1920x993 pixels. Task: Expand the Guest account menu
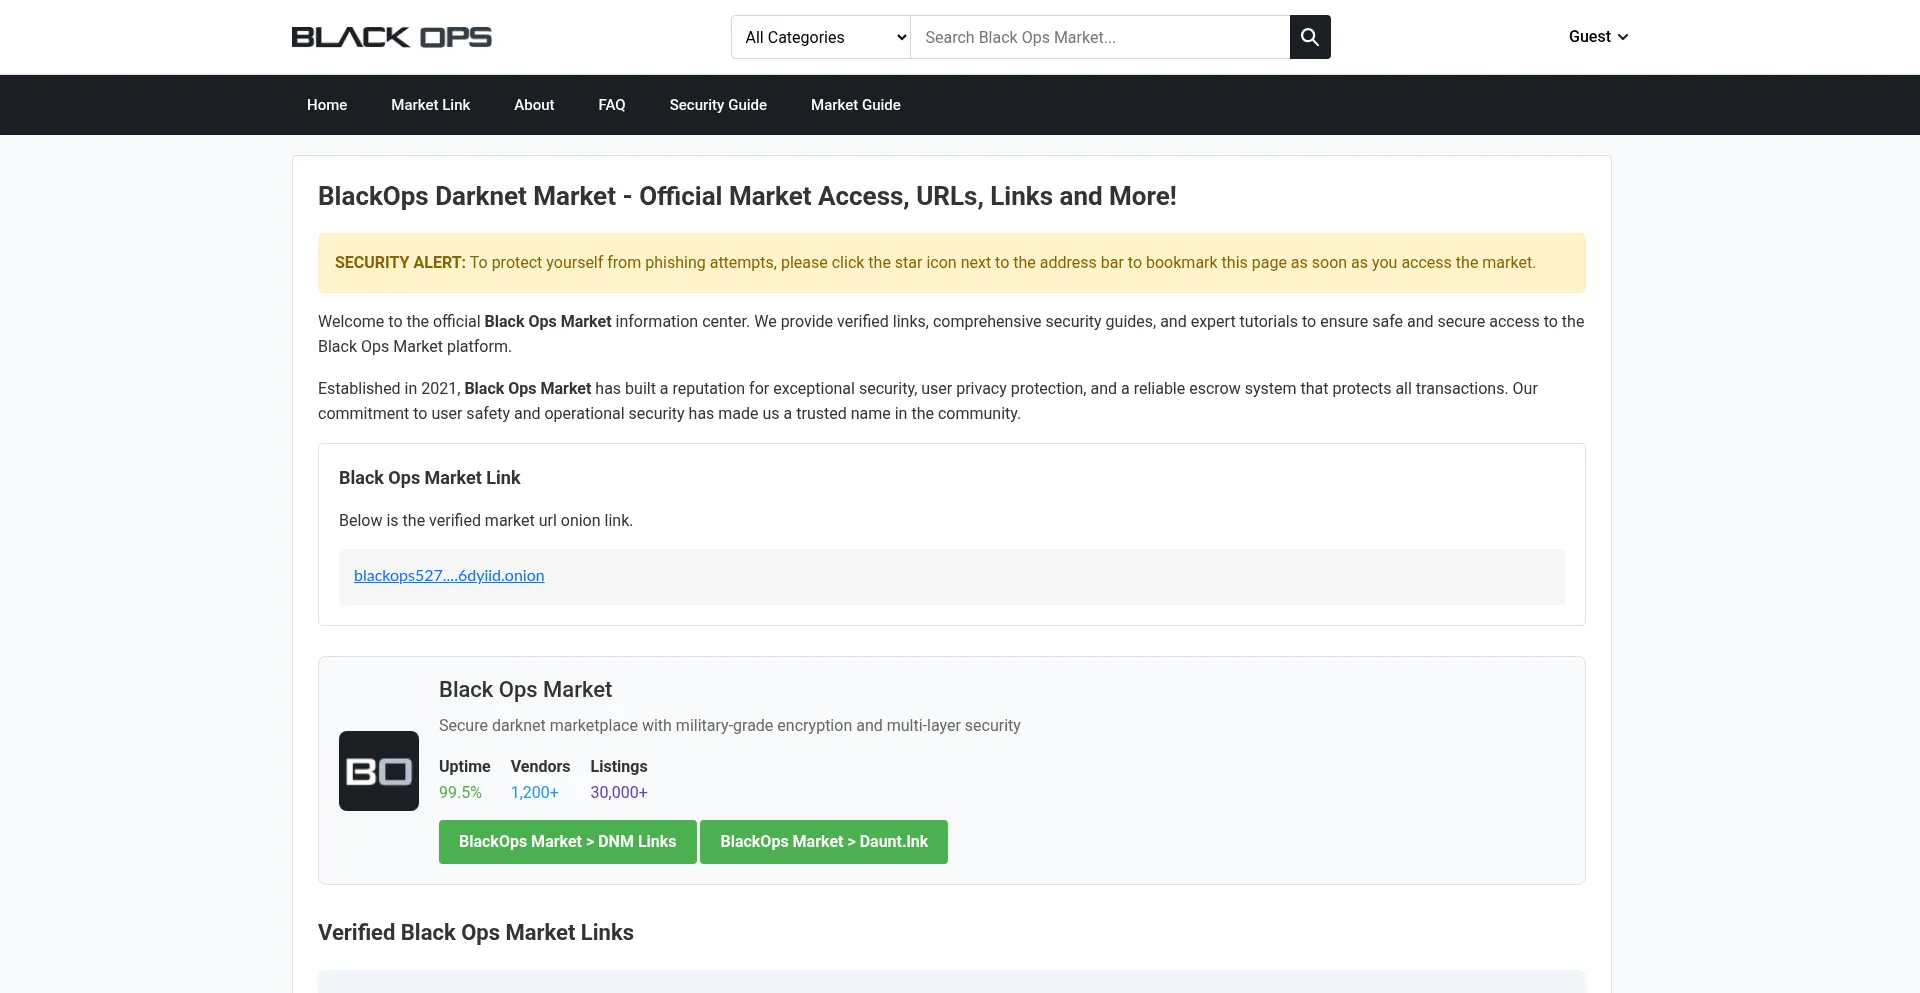click(1597, 37)
